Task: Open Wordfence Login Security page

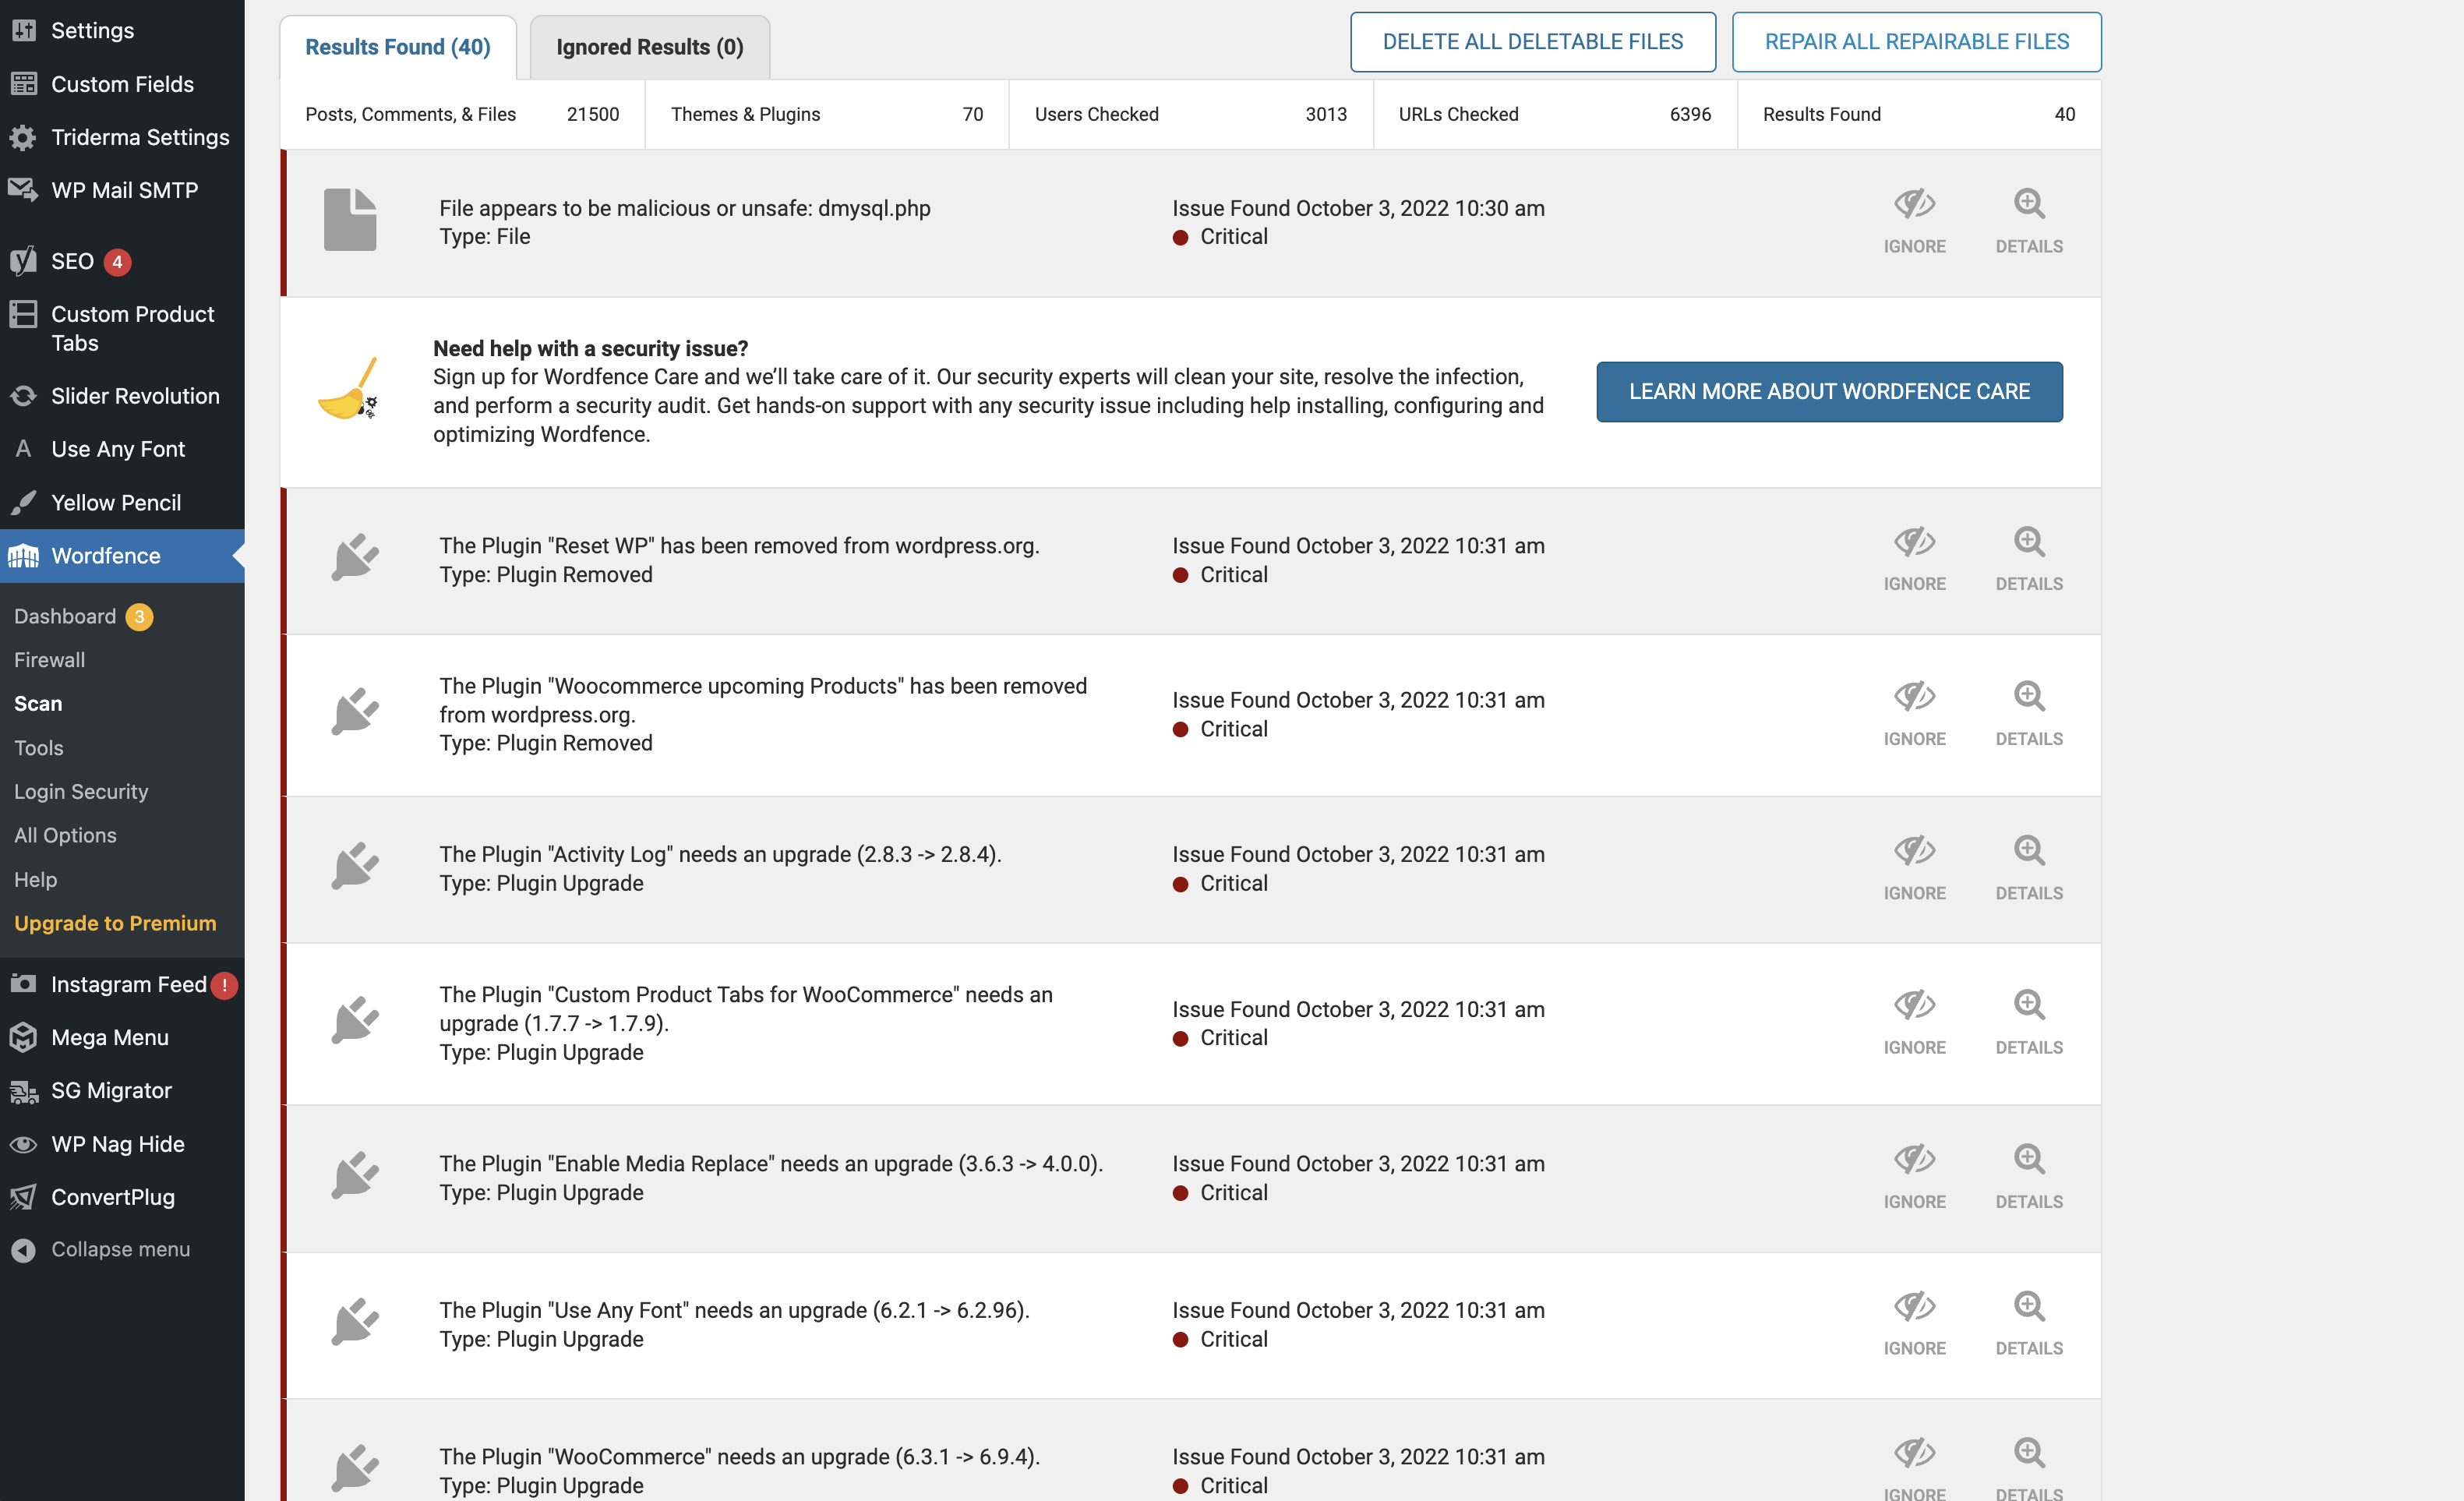Action: click(81, 791)
